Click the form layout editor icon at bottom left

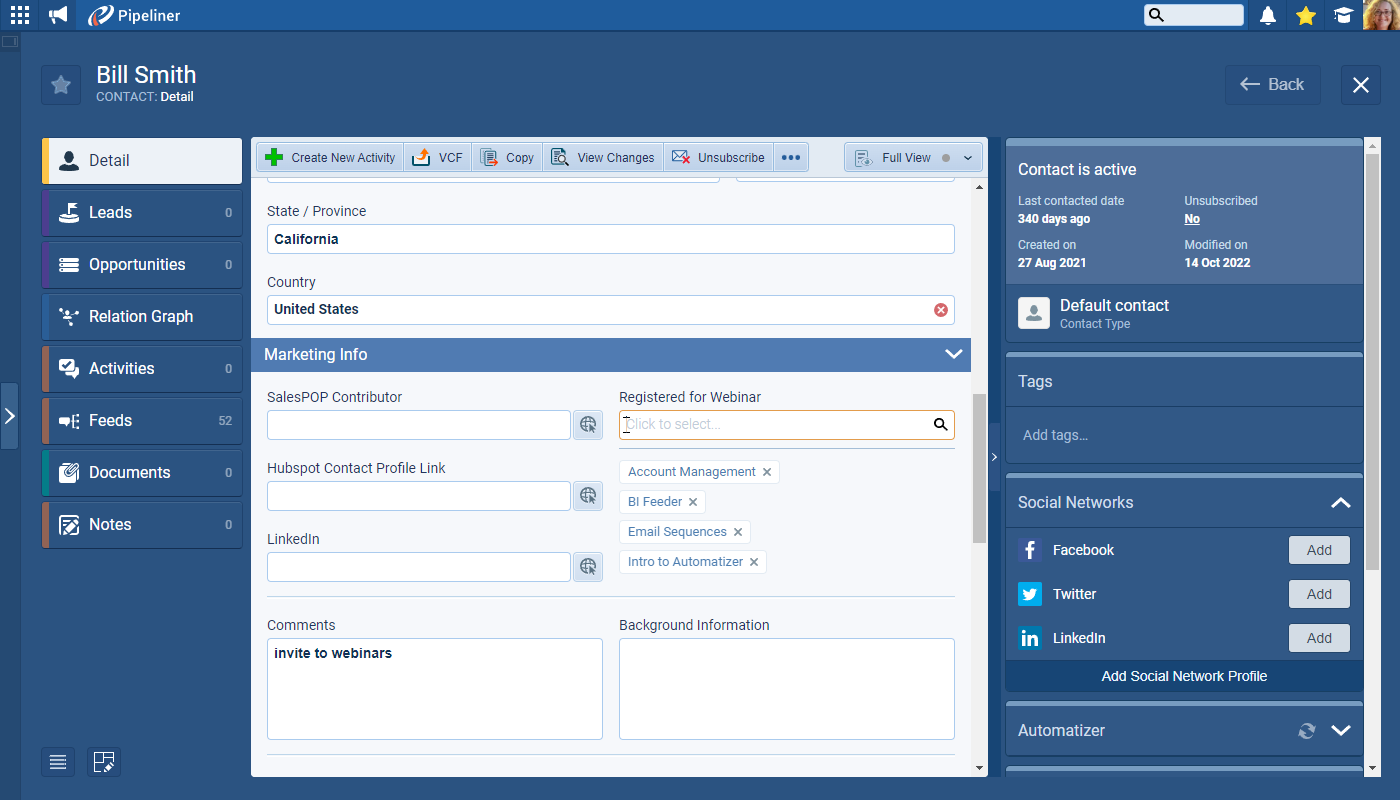tap(104, 762)
